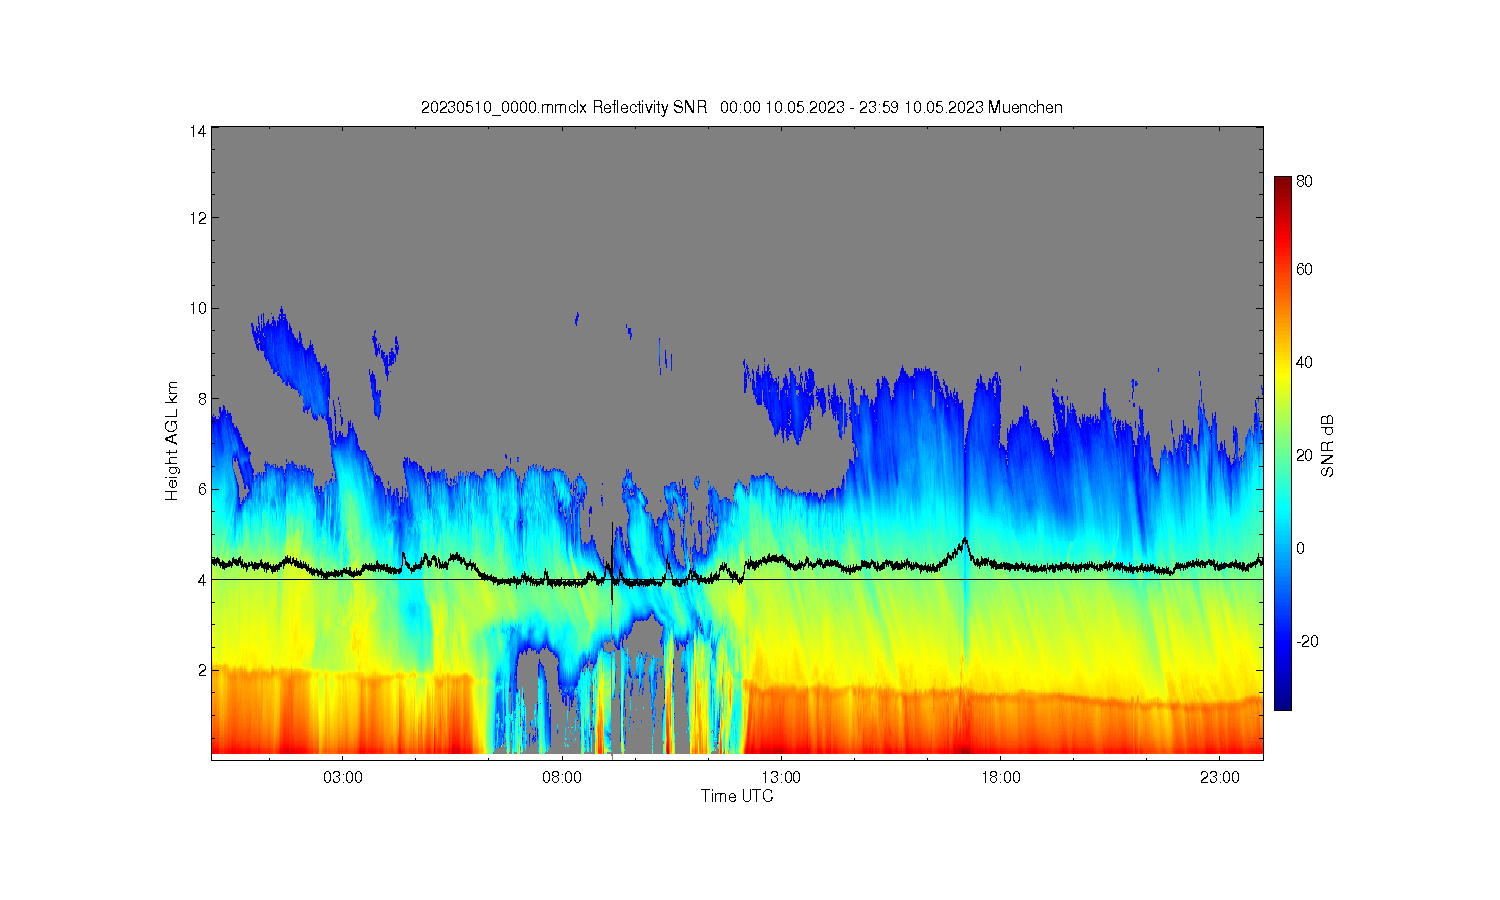
Task: Click the colorbar value -20
Action: [1307, 642]
